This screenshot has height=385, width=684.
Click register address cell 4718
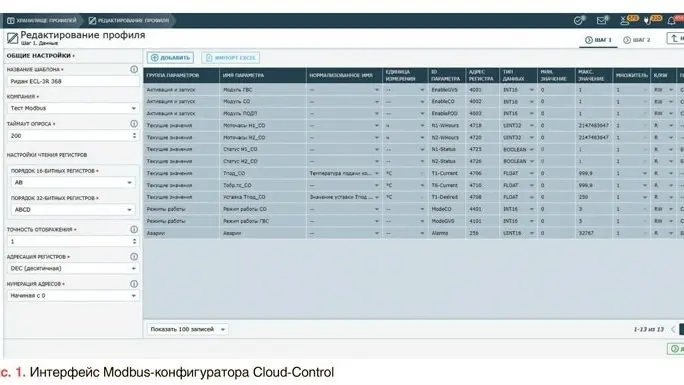(x=482, y=126)
